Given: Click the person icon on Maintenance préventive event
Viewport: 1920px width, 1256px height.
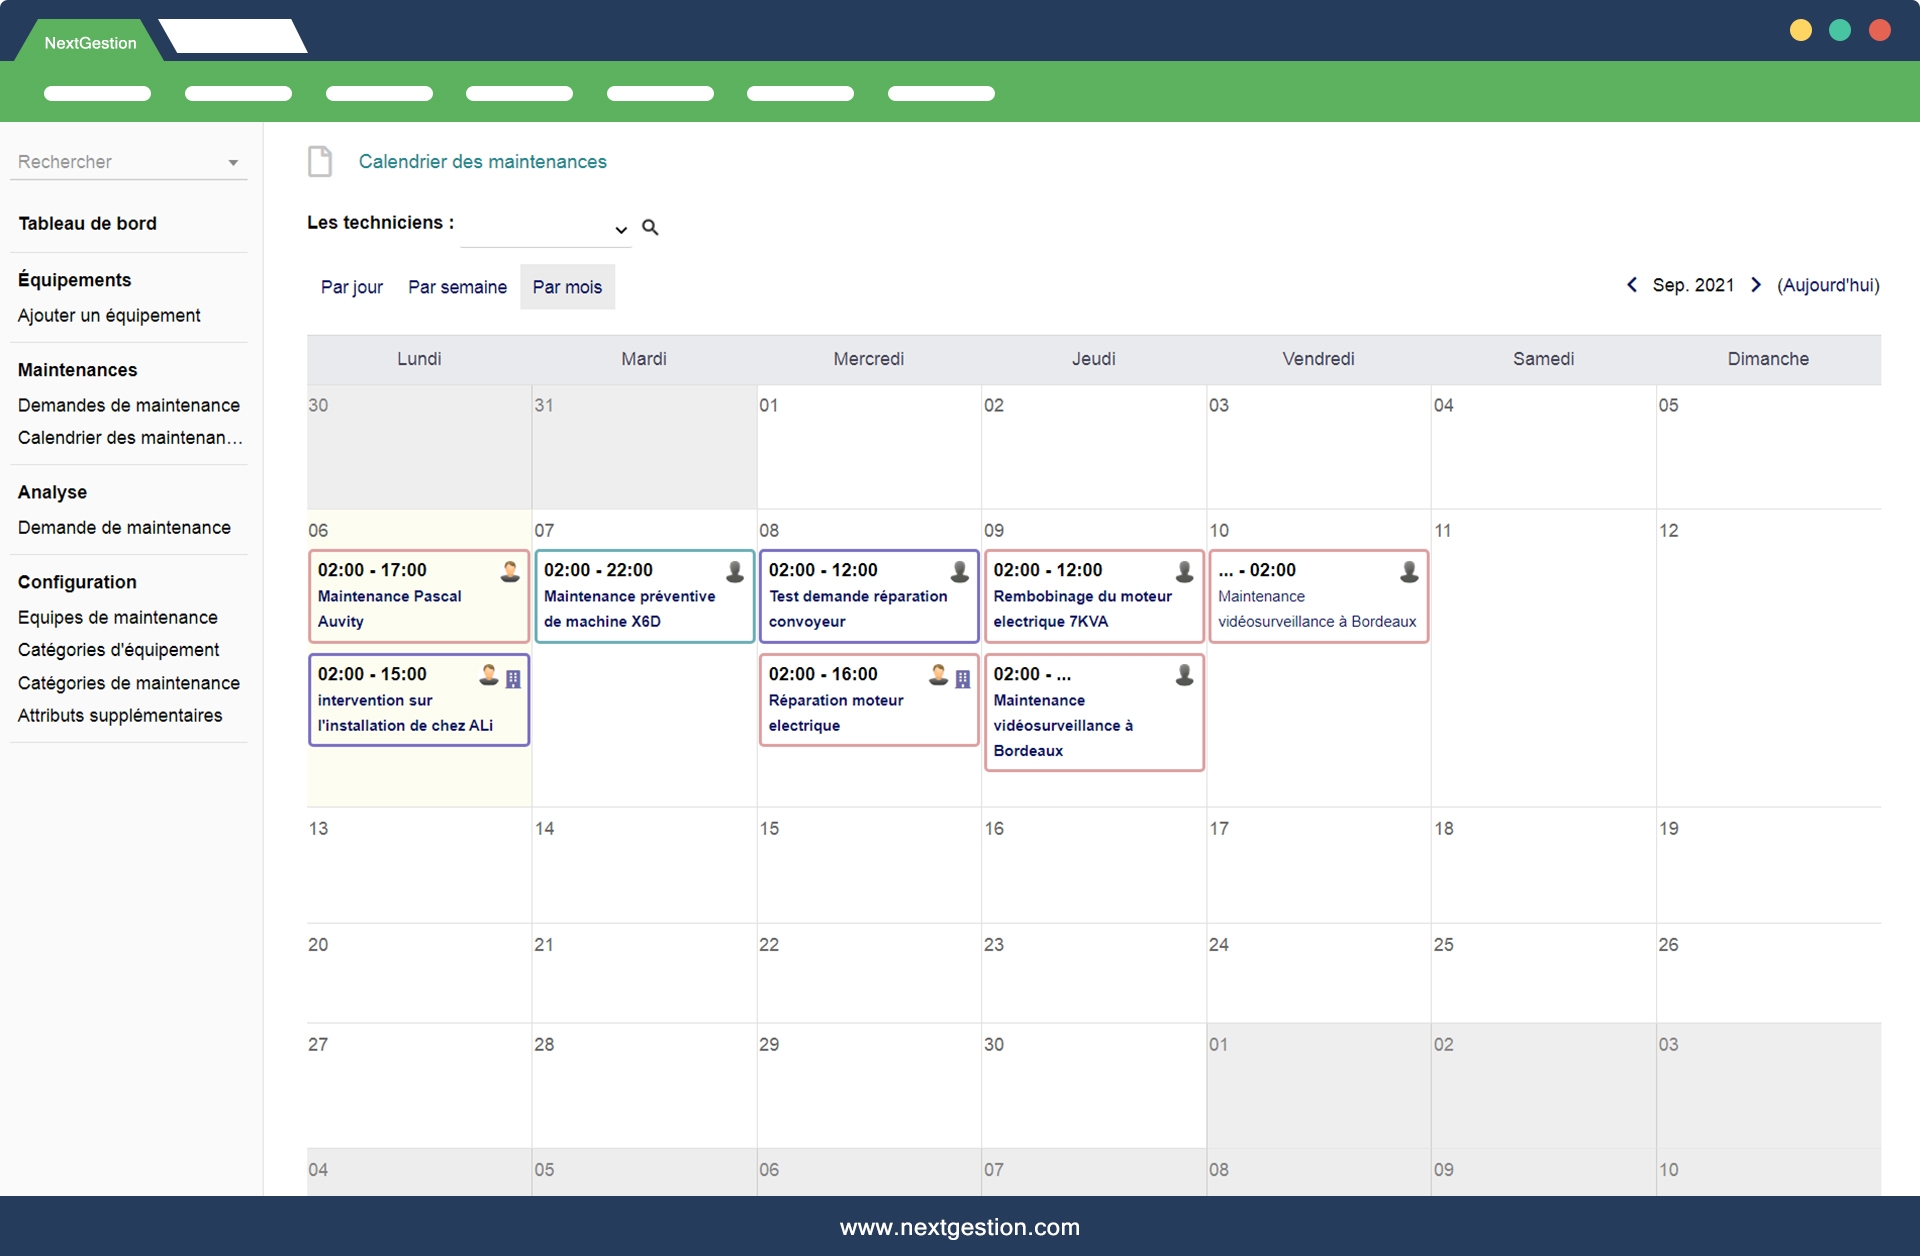Looking at the screenshot, I should pyautogui.click(x=735, y=571).
